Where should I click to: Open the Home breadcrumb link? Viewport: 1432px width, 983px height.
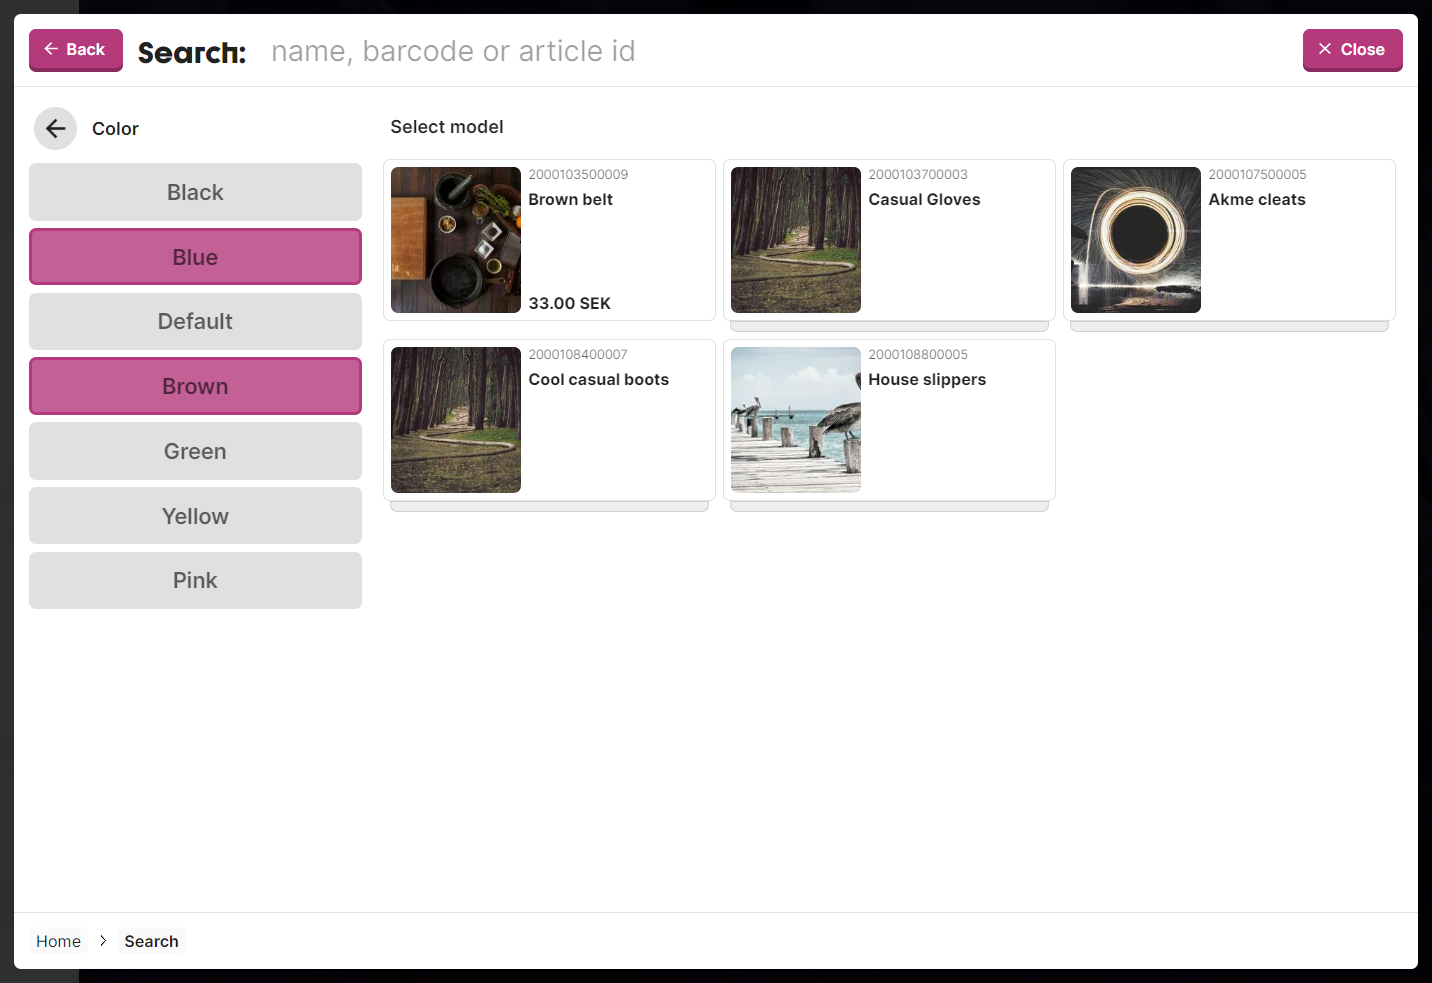coord(58,941)
